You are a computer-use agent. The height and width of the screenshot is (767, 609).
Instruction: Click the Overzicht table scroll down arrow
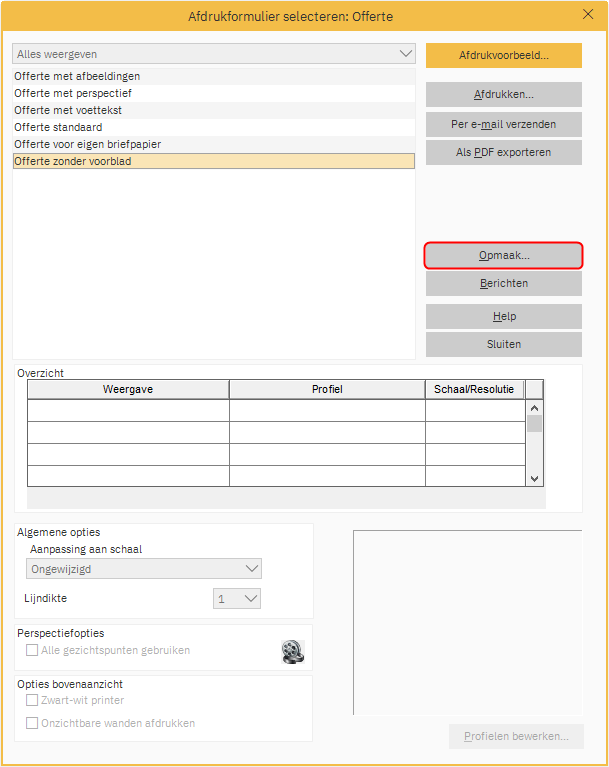point(534,479)
